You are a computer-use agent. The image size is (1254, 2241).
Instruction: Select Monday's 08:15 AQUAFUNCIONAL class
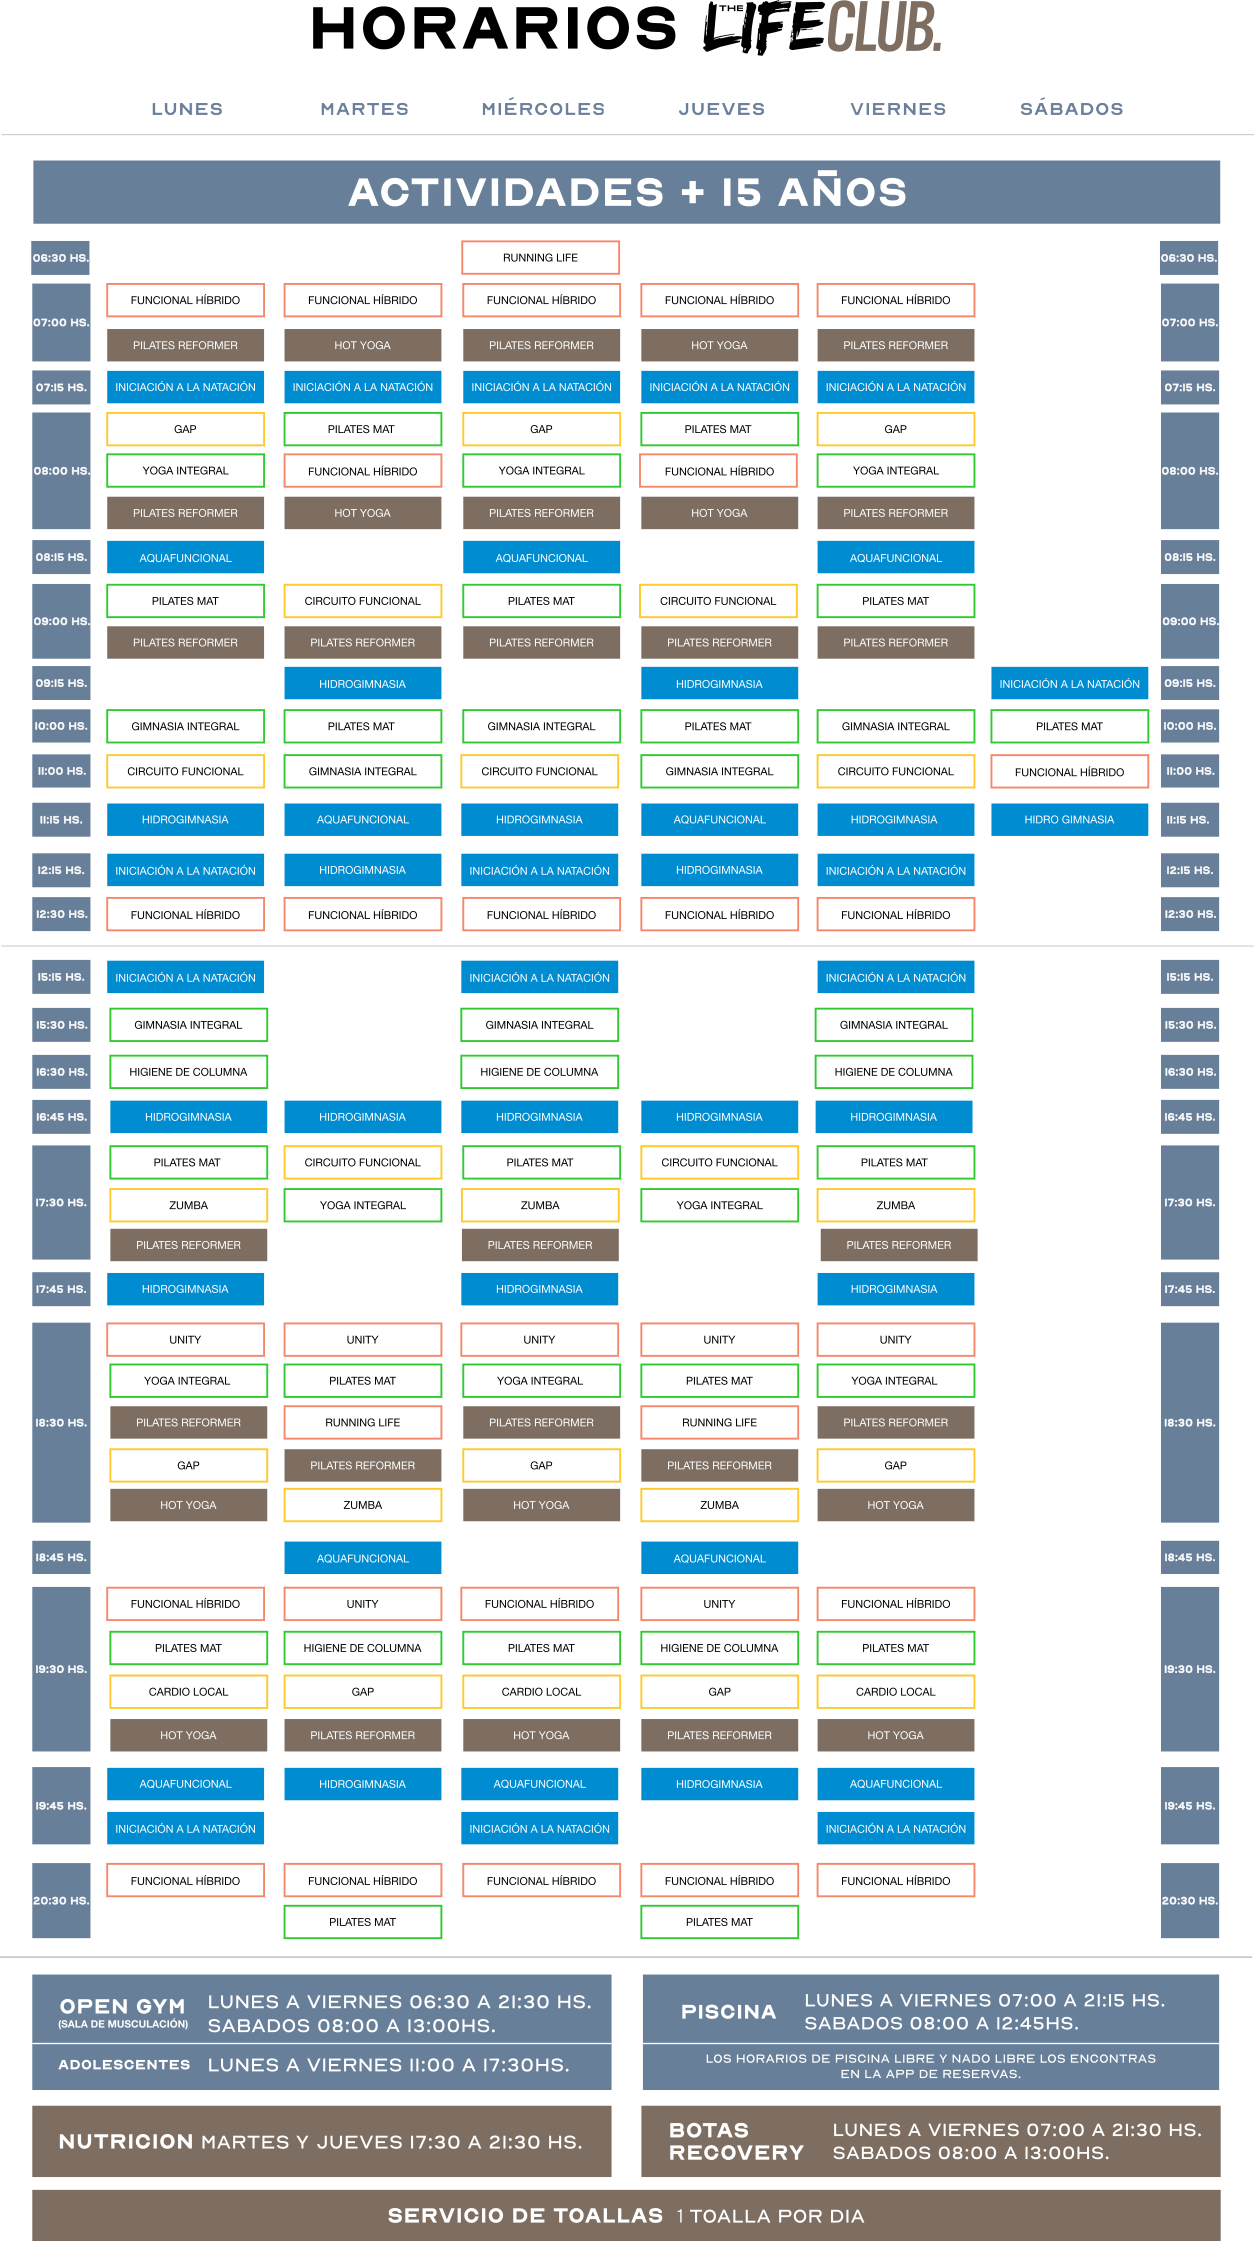(186, 558)
